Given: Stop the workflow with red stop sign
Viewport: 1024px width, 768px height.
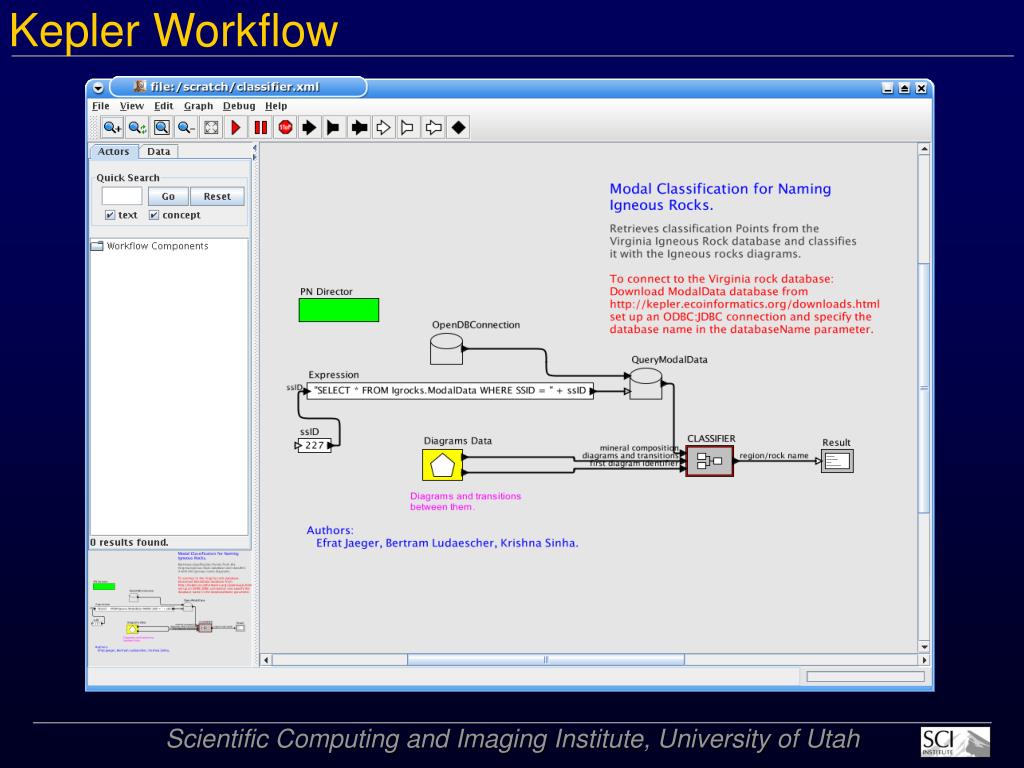Looking at the screenshot, I should point(285,127).
